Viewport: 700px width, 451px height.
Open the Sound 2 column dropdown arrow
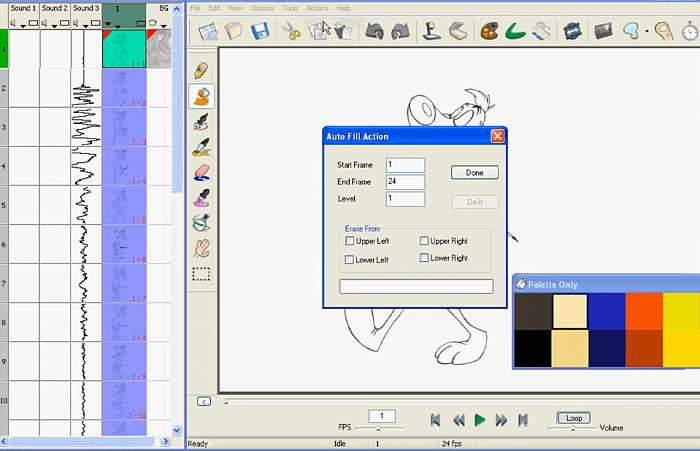point(54,26)
